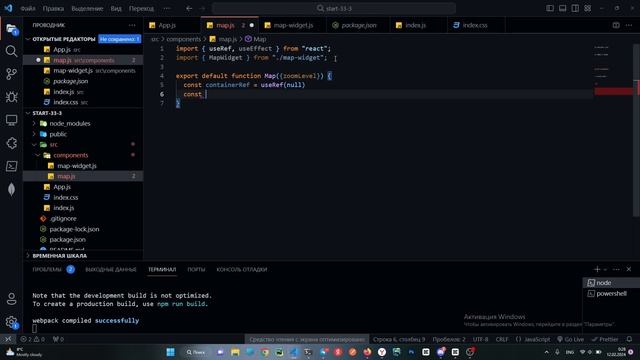The width and height of the screenshot is (640, 360).
Task: Open Windows Start menu
Action: (x=171, y=352)
